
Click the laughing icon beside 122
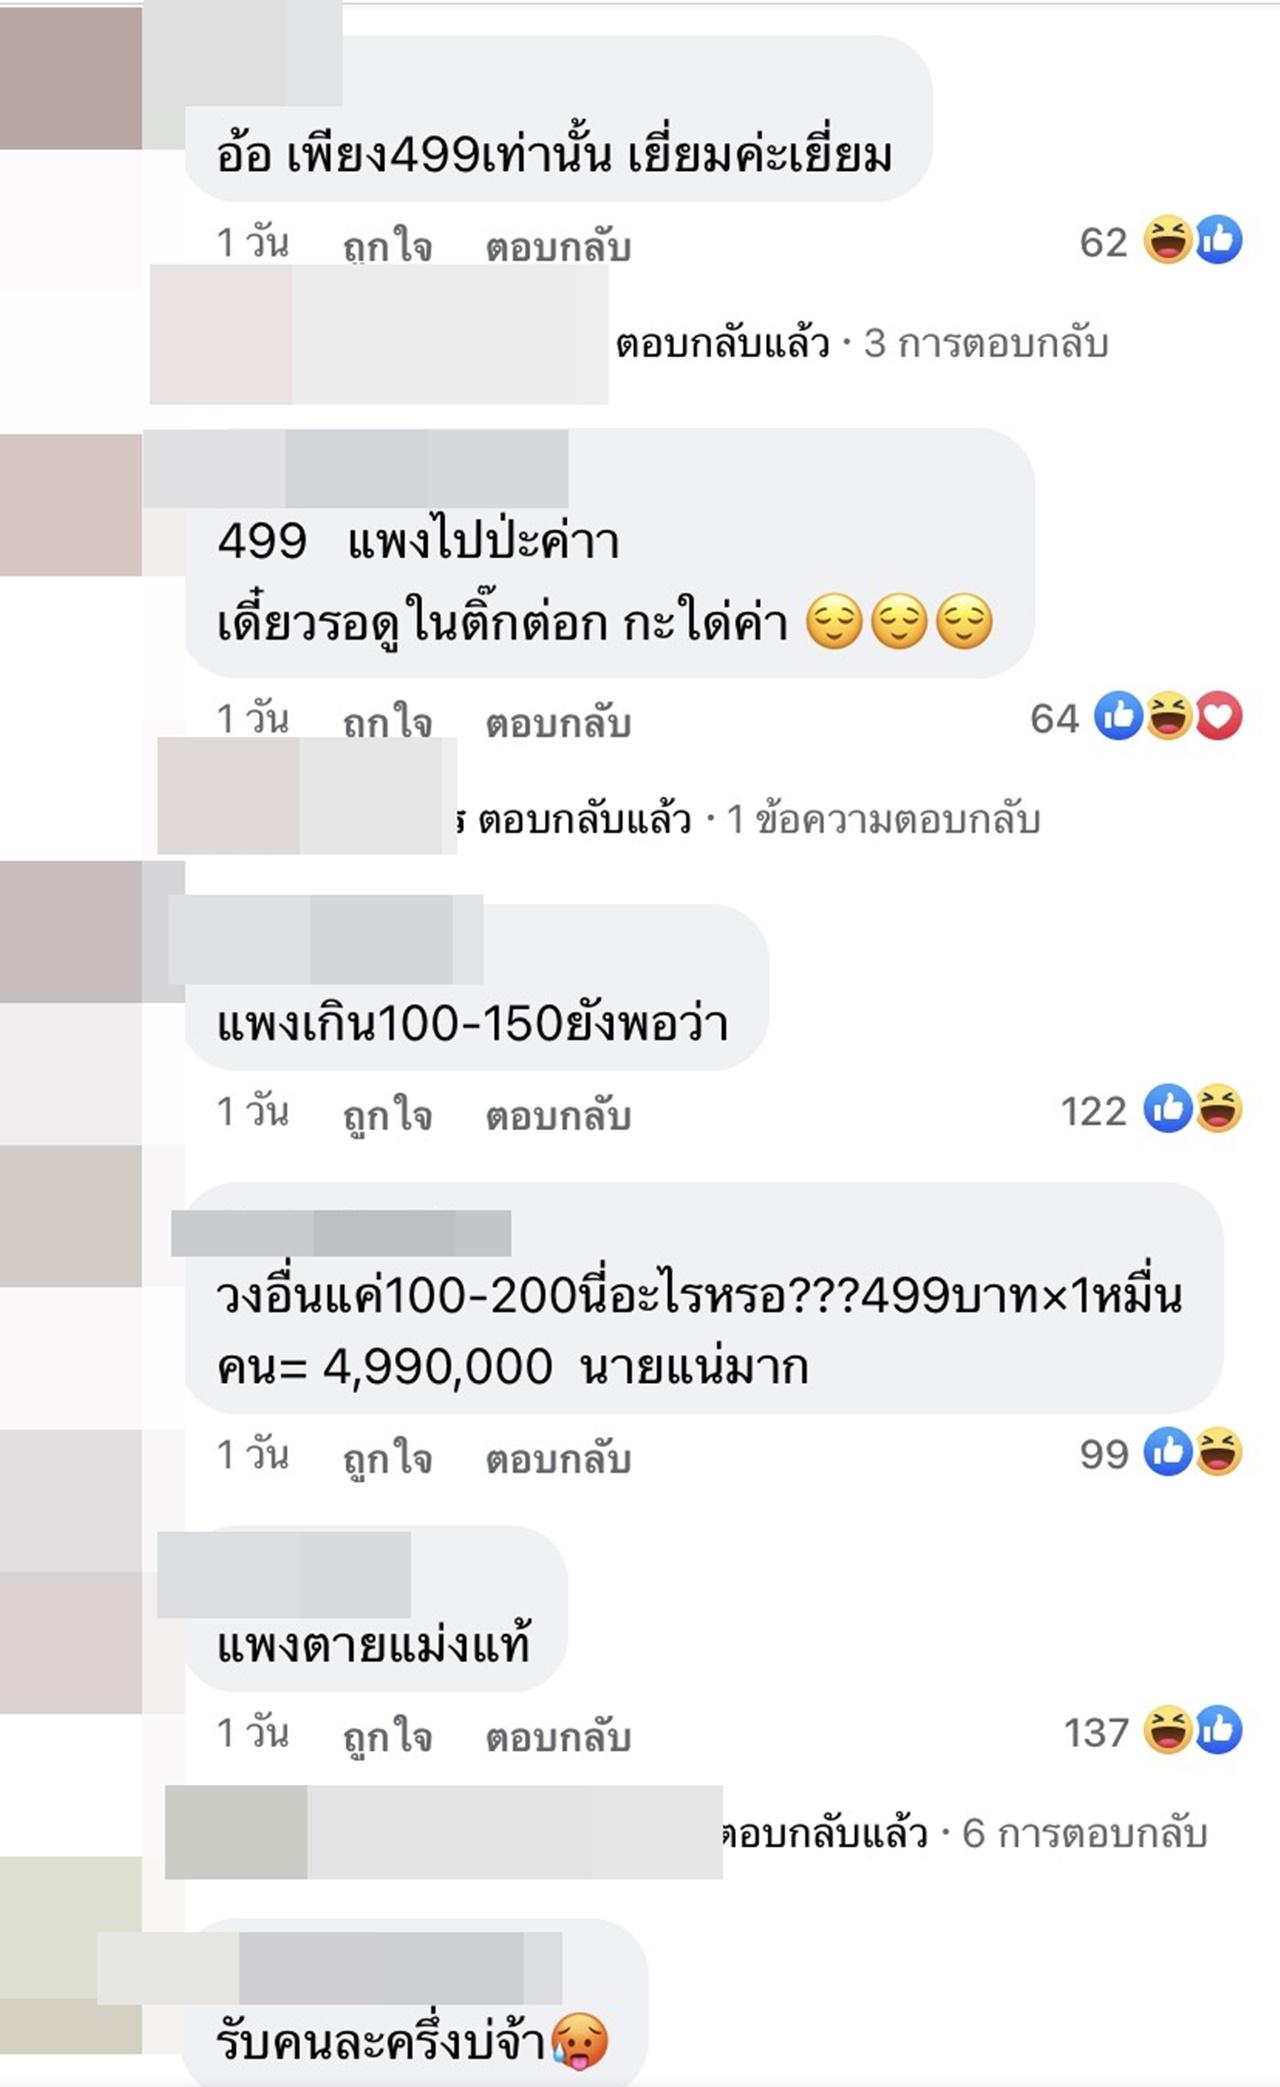click(1218, 1109)
